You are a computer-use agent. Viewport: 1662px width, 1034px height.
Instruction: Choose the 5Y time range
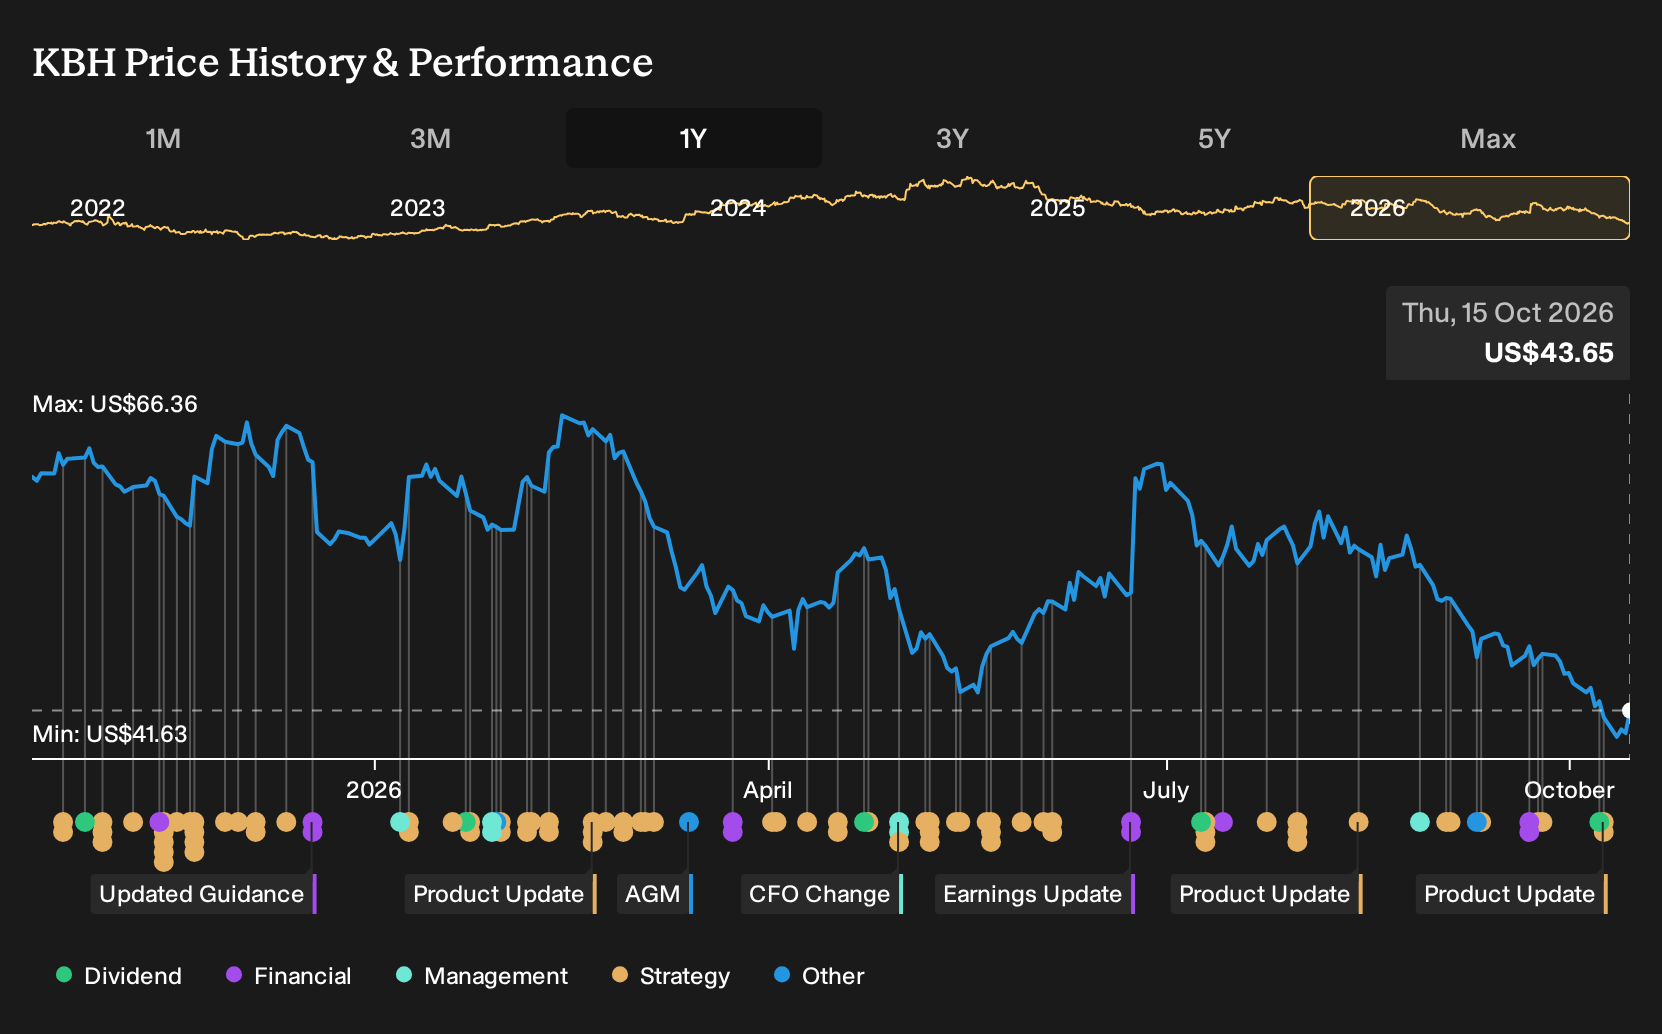pyautogui.click(x=1214, y=138)
